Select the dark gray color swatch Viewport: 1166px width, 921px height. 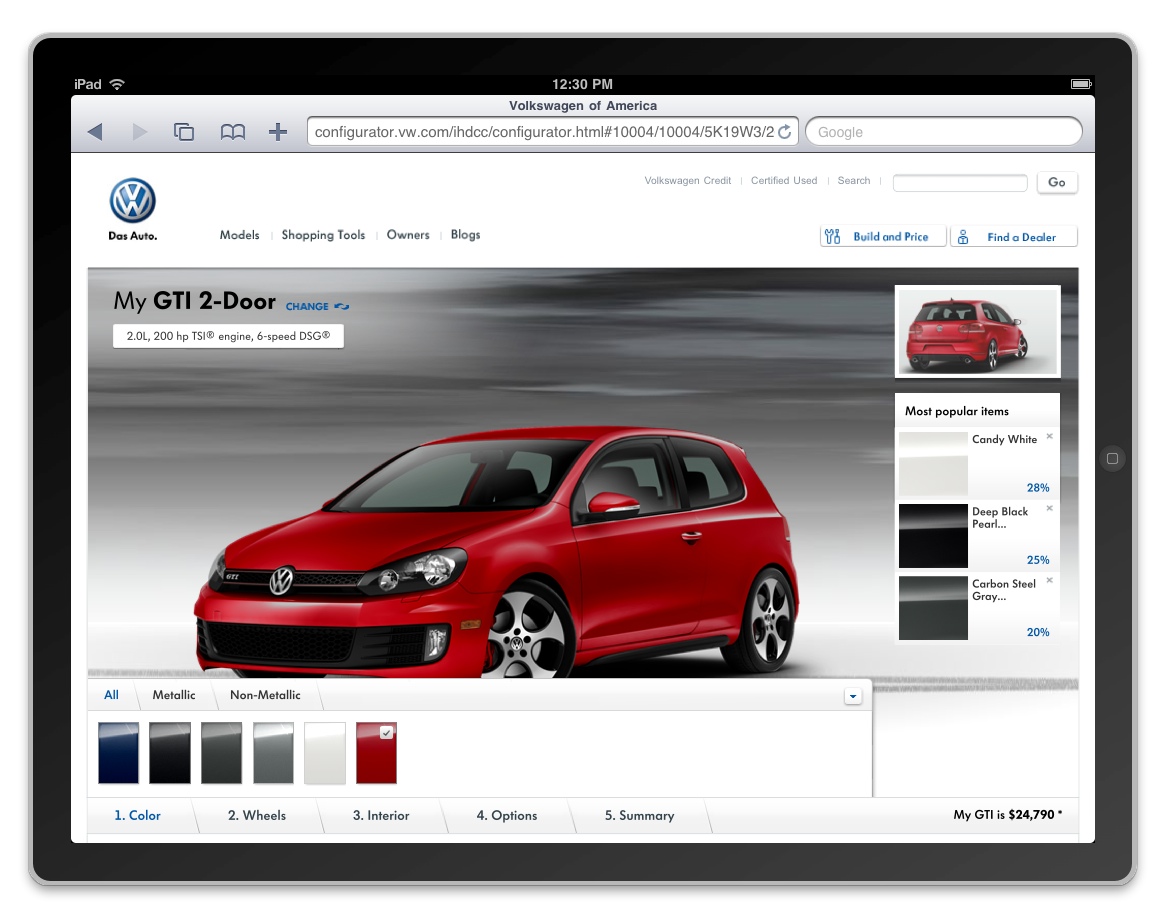point(222,753)
